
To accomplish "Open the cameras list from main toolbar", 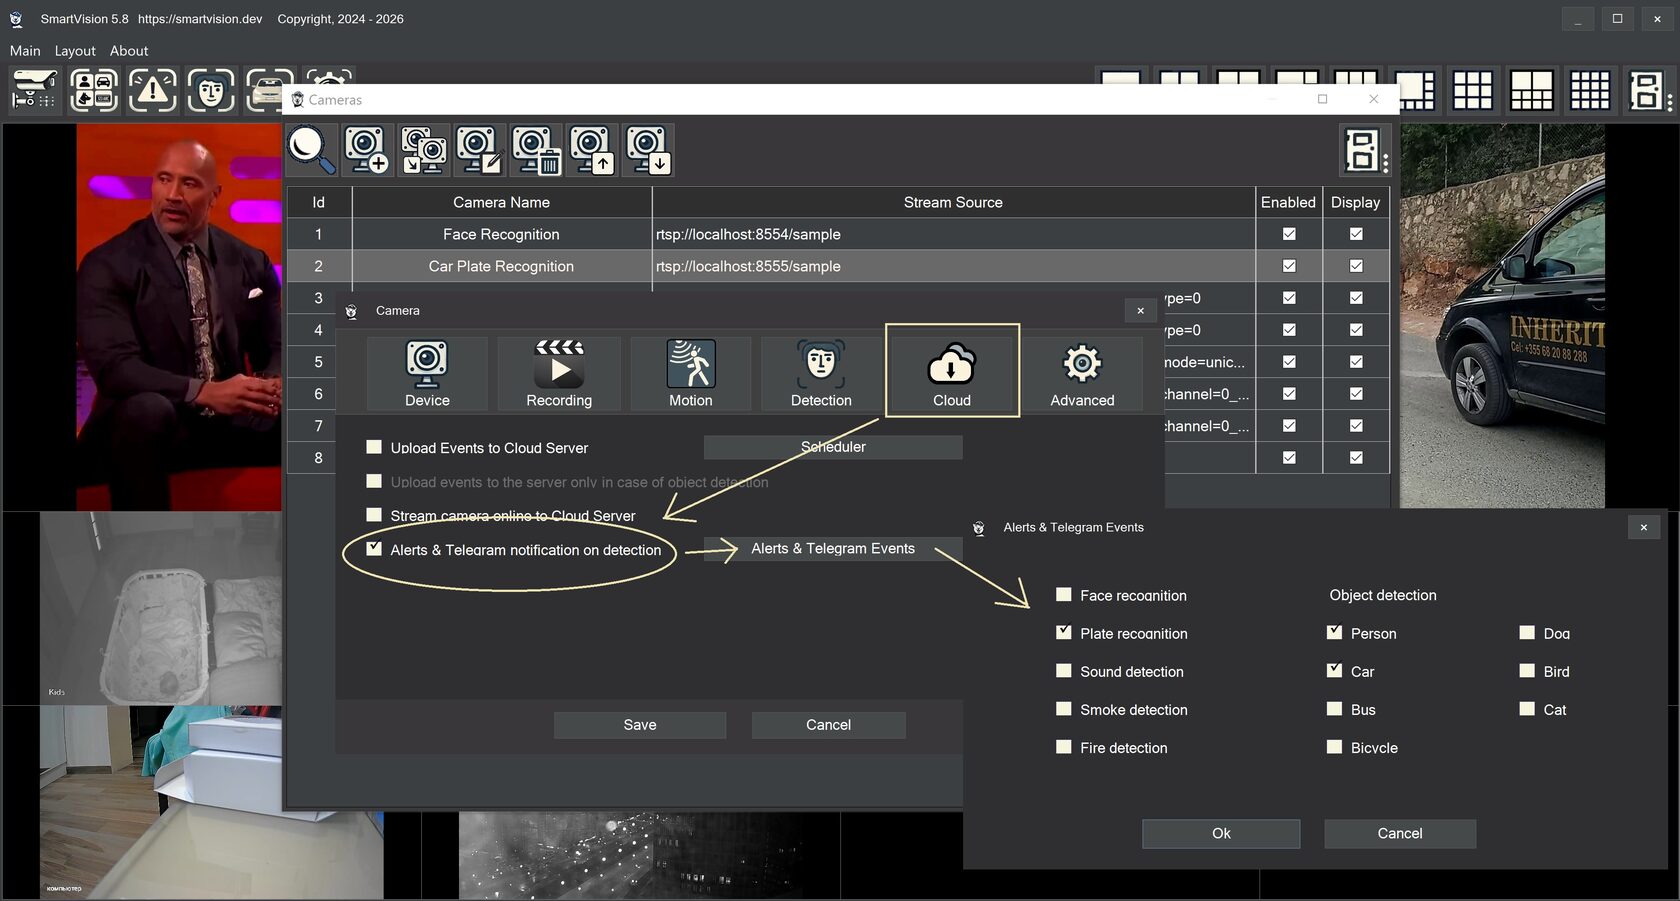I will click(x=35, y=90).
